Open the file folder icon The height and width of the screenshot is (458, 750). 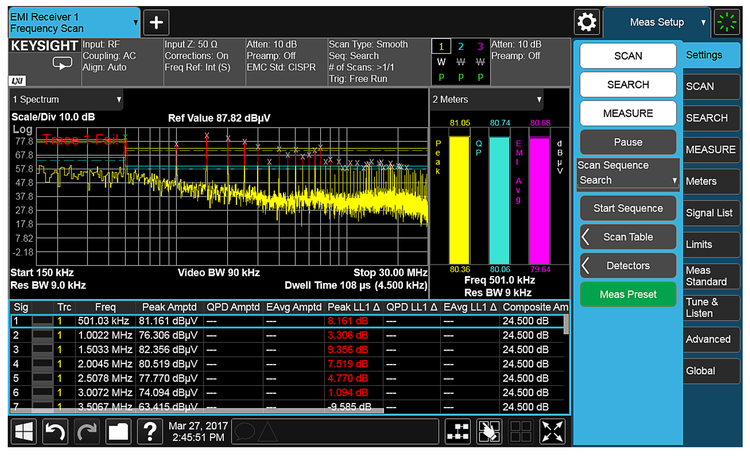click(119, 432)
